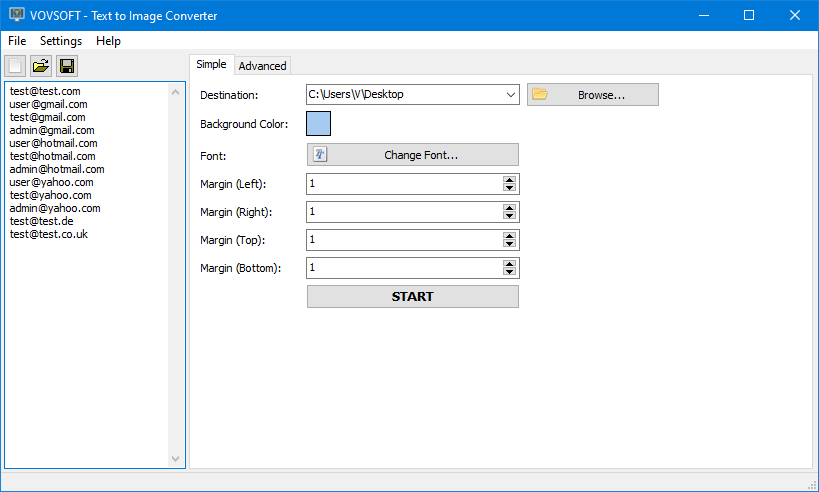Screen dimensions: 819x492
Task: Pick the Background Color swatch
Action: [x=318, y=124]
